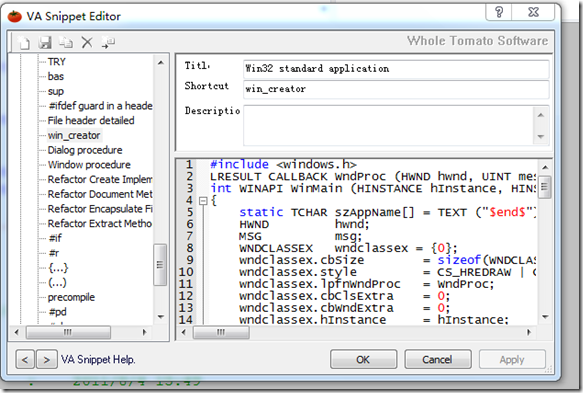This screenshot has width=583, height=393.
Task: Select the #ifdef guard in a header snippet
Action: 100,106
